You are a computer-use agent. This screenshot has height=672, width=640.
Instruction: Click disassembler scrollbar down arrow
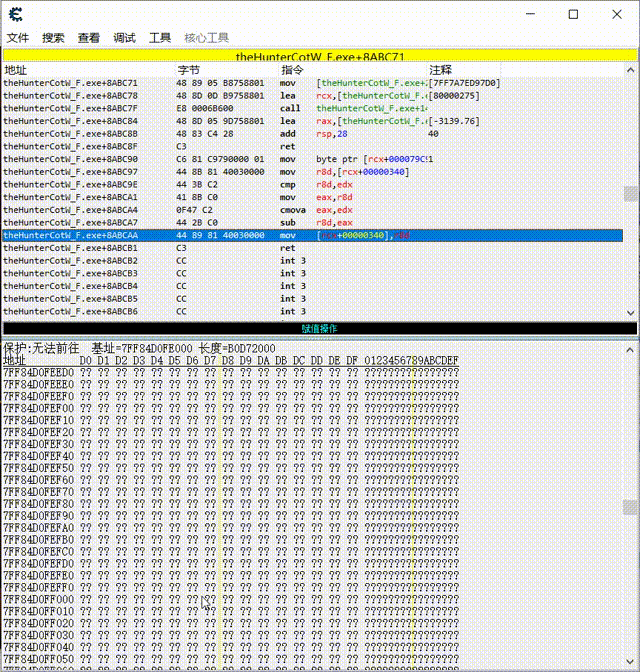[630, 313]
